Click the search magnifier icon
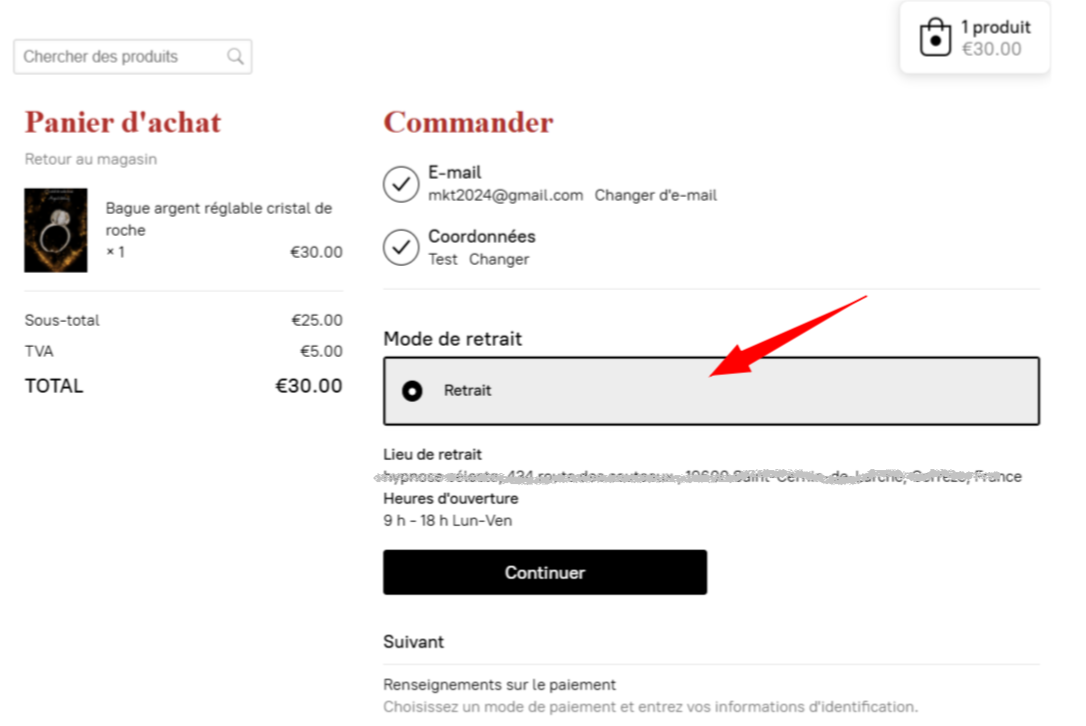 [235, 56]
